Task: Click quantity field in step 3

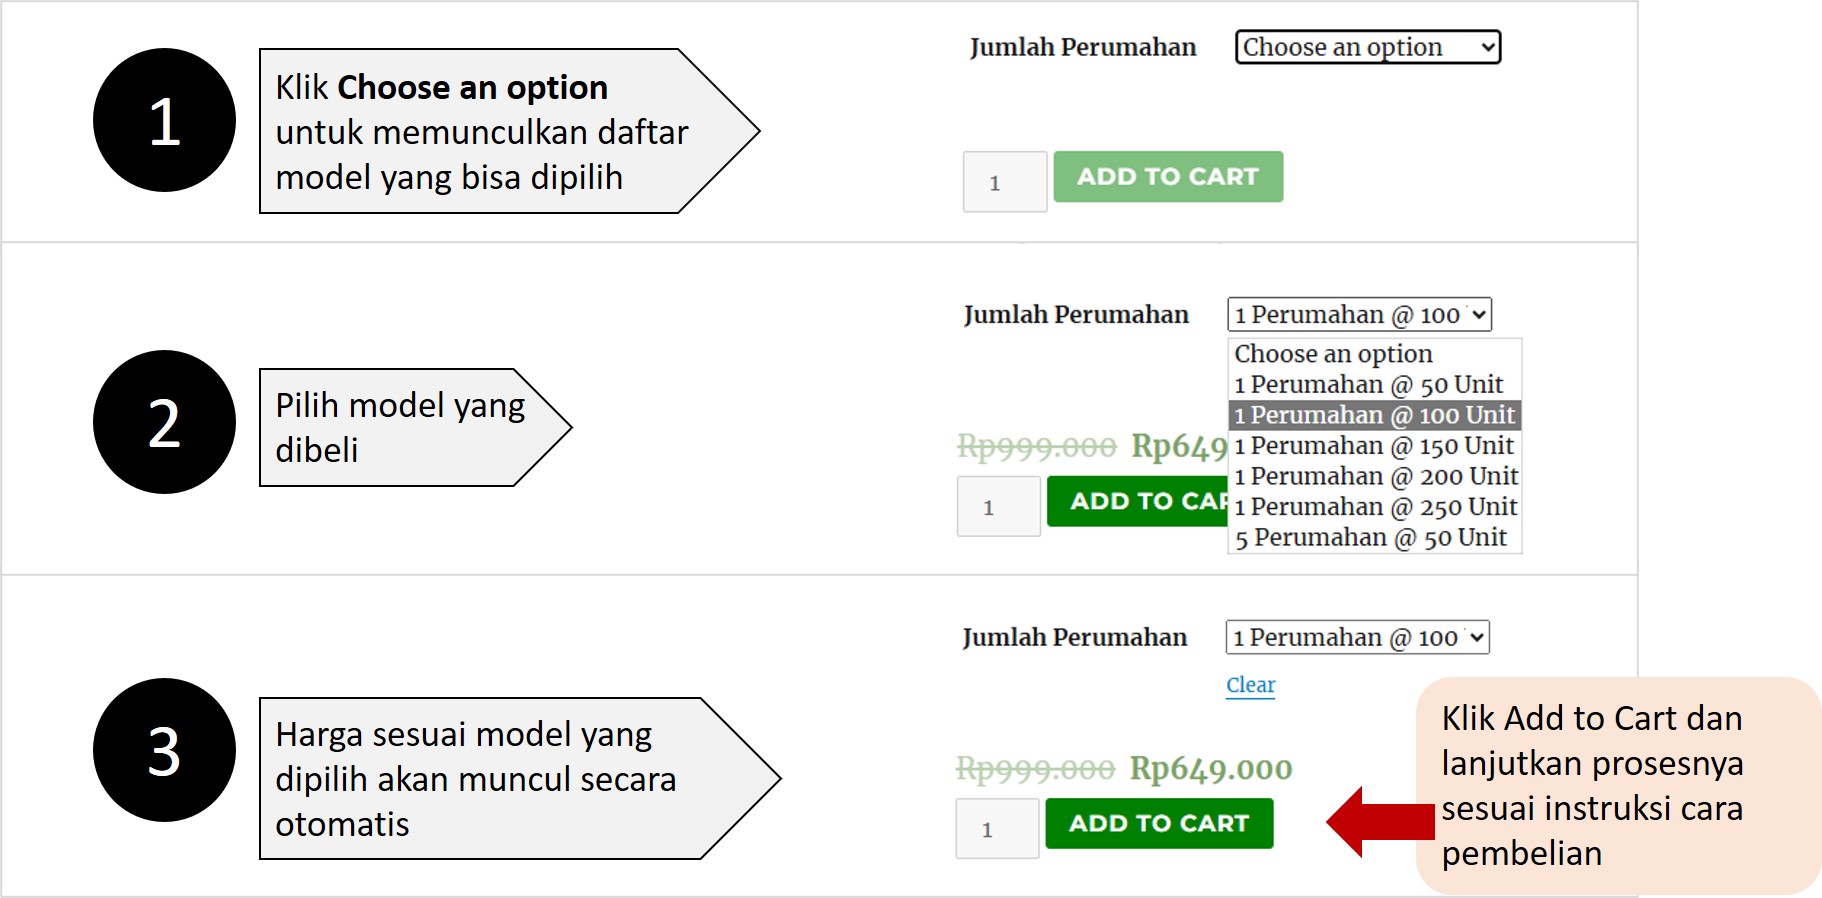Action: [997, 829]
